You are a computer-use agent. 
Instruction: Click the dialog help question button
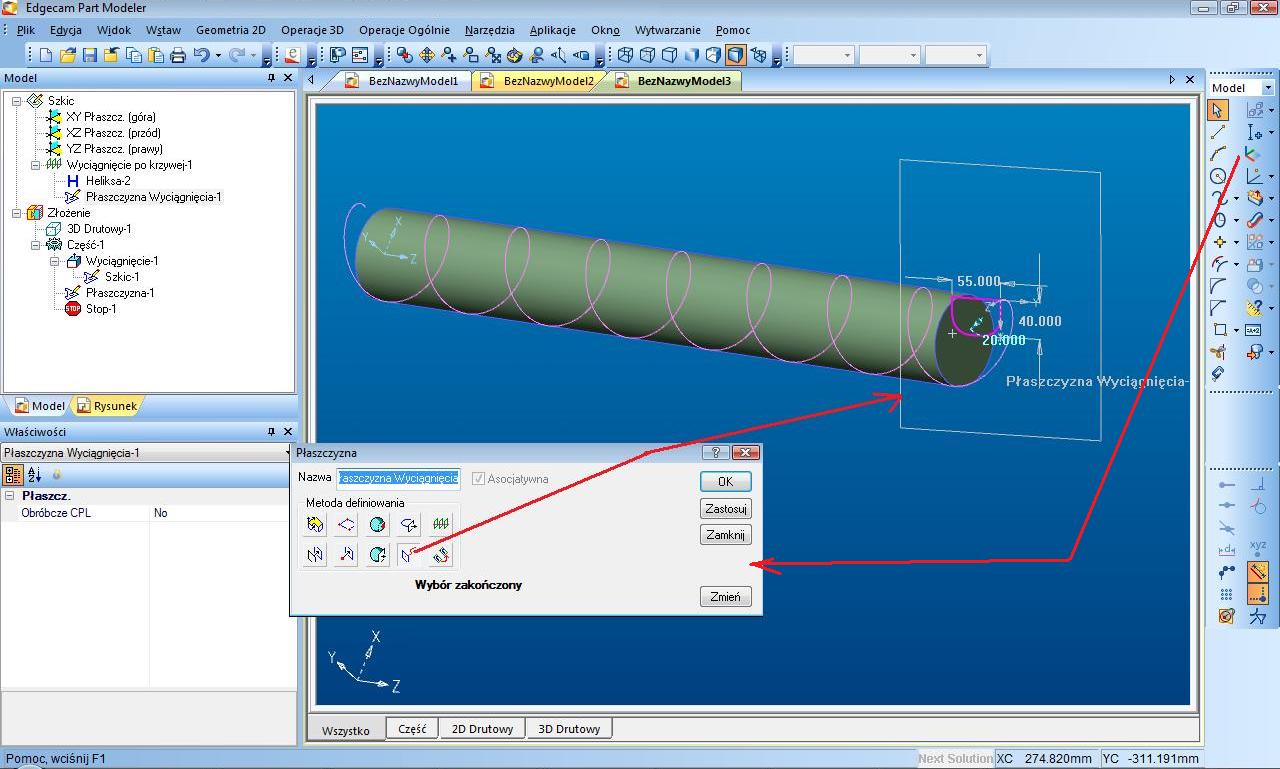tap(715, 453)
